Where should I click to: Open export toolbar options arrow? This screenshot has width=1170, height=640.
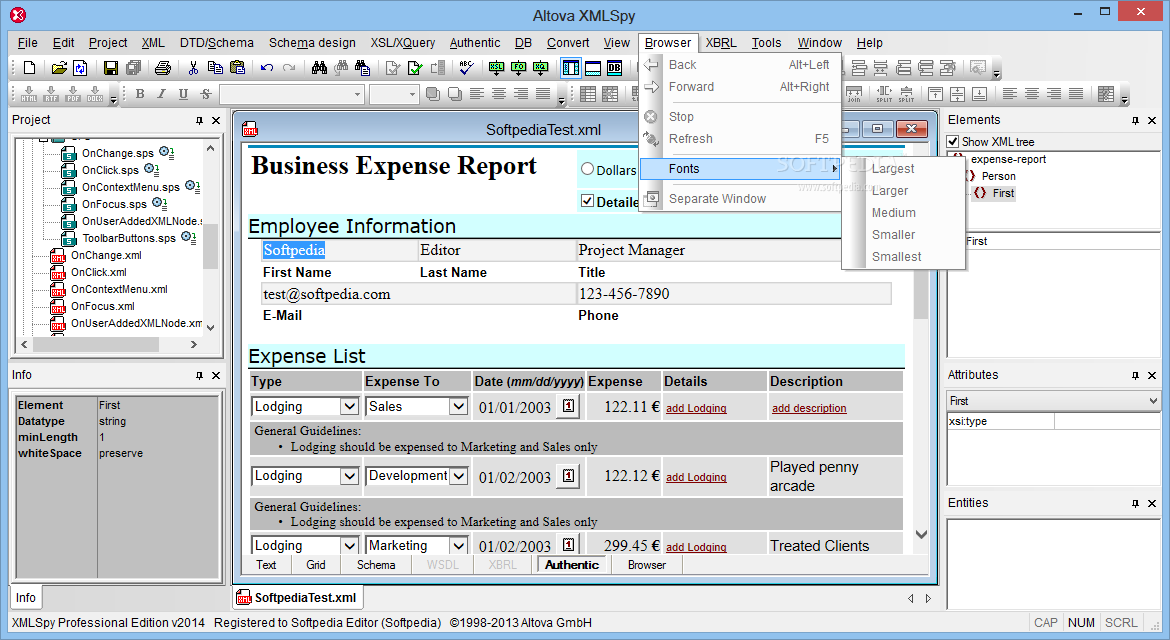point(113,97)
